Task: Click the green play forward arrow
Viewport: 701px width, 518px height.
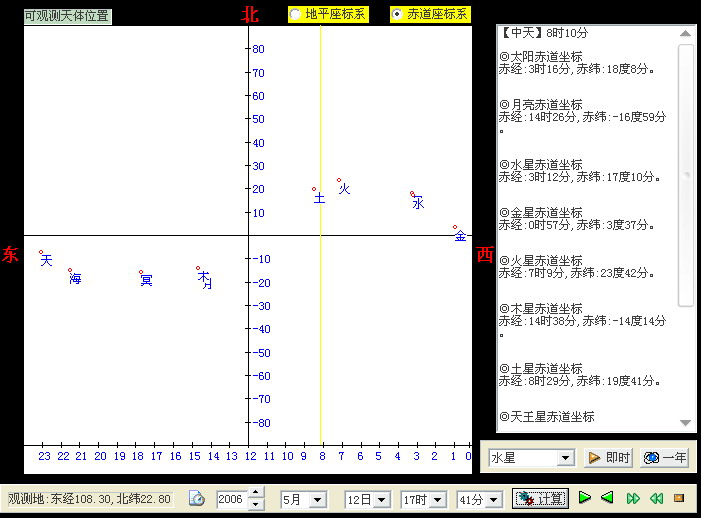Action: [x=585, y=498]
